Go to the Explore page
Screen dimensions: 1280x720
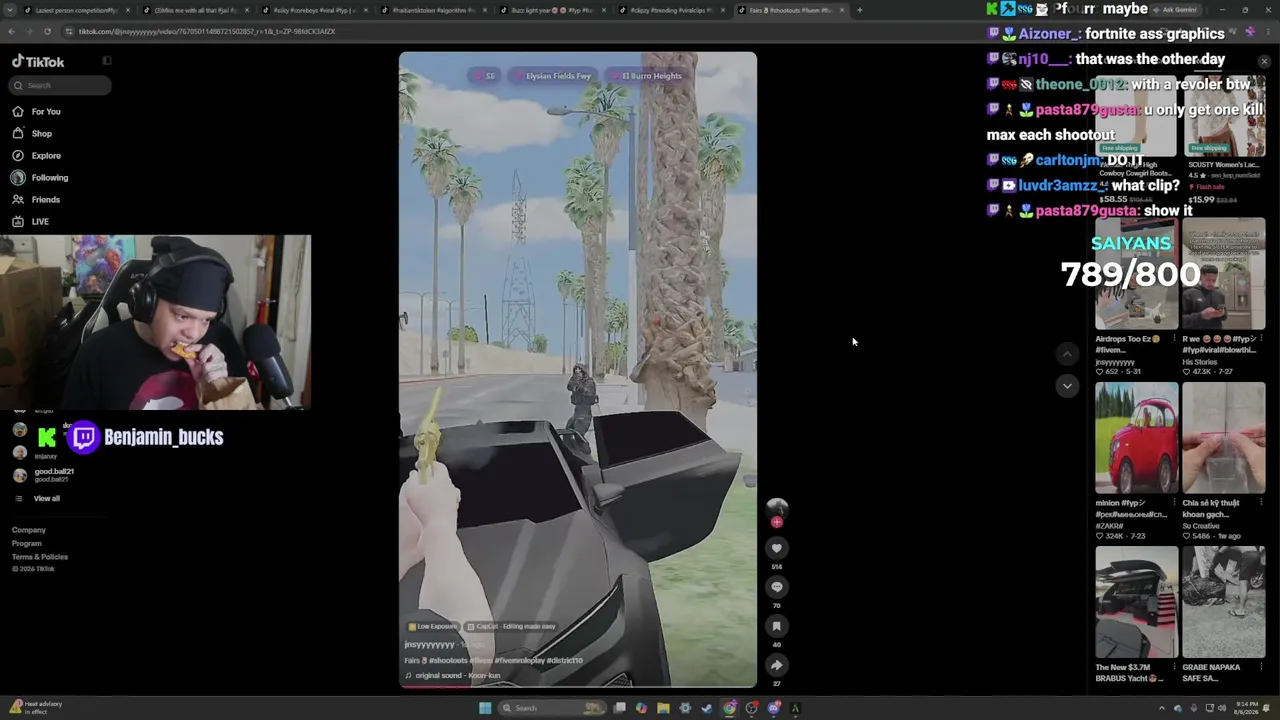36,155
